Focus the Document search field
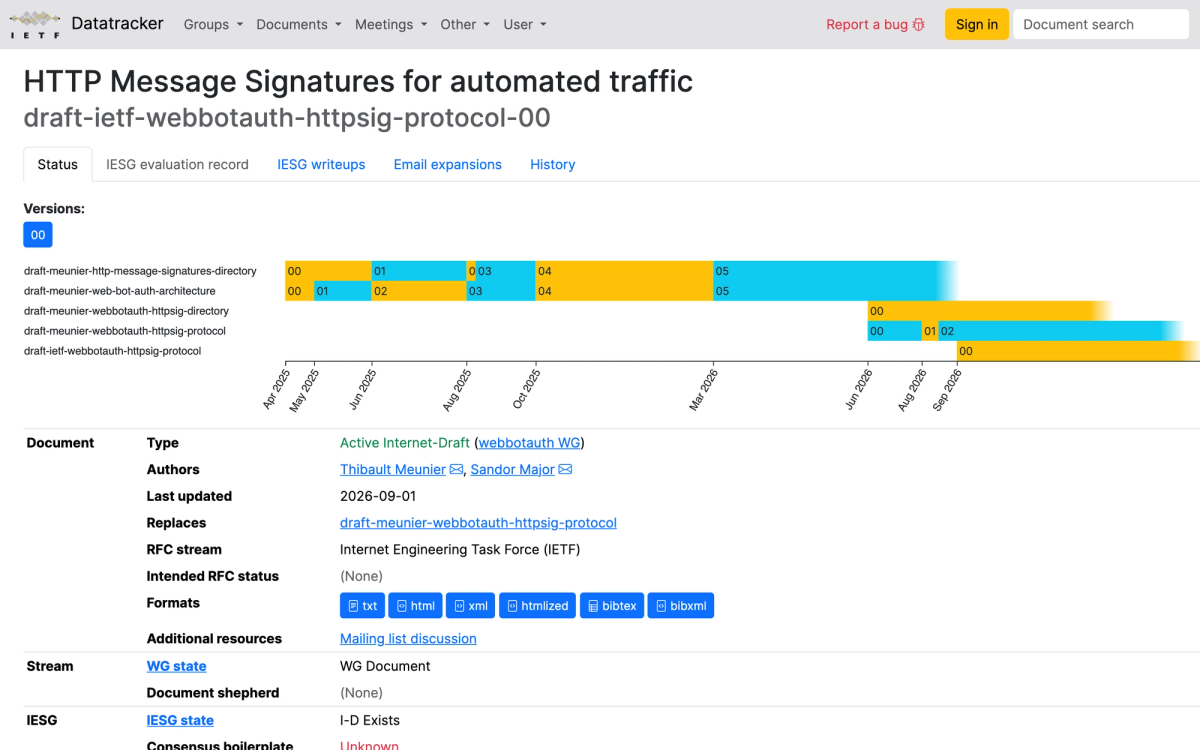 (1101, 24)
